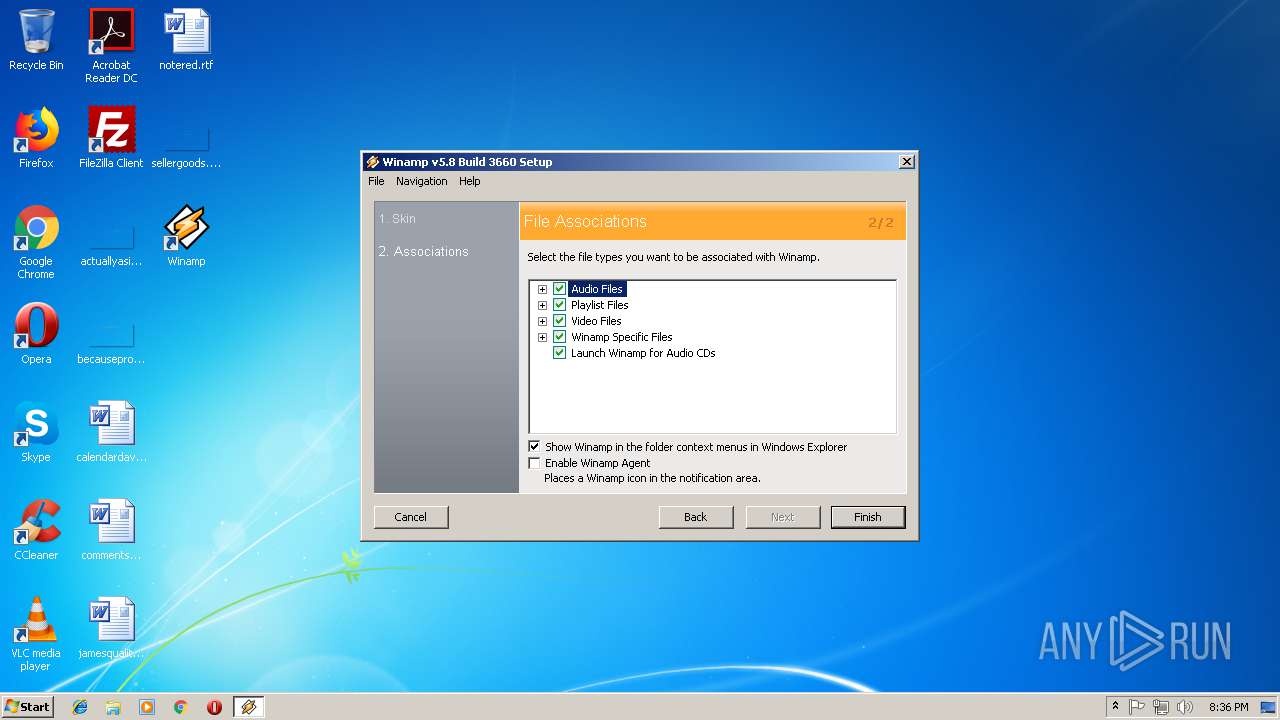This screenshot has height=720, width=1280.
Task: Uncheck the Audio Files checkbox
Action: tap(559, 289)
